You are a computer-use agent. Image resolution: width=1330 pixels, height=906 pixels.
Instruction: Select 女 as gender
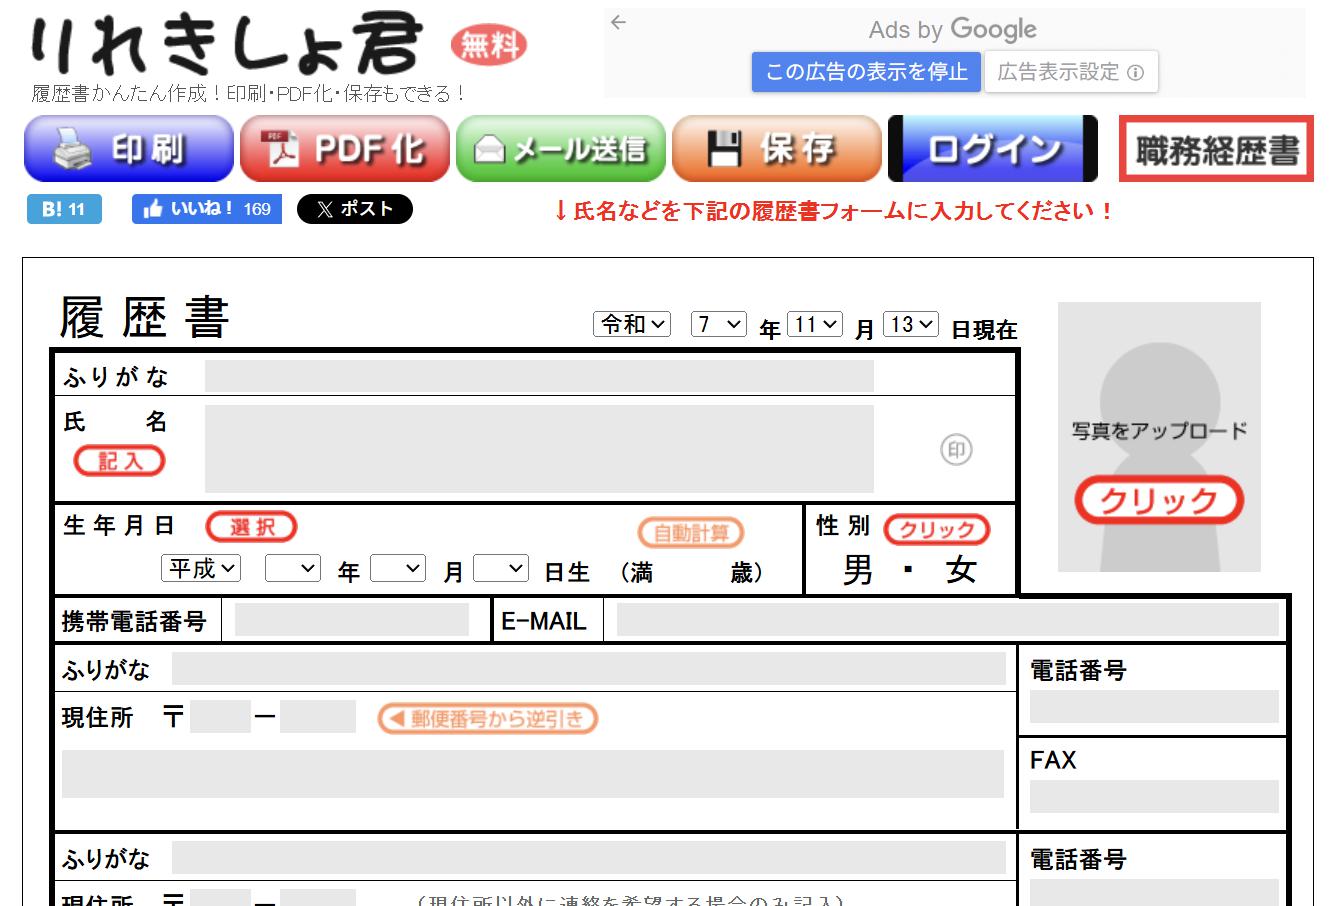961,570
